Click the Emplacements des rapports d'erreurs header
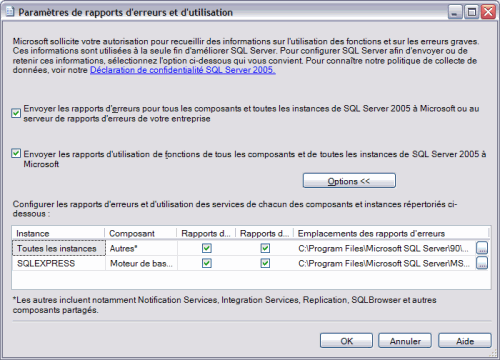500x360 pixels. tap(391, 233)
